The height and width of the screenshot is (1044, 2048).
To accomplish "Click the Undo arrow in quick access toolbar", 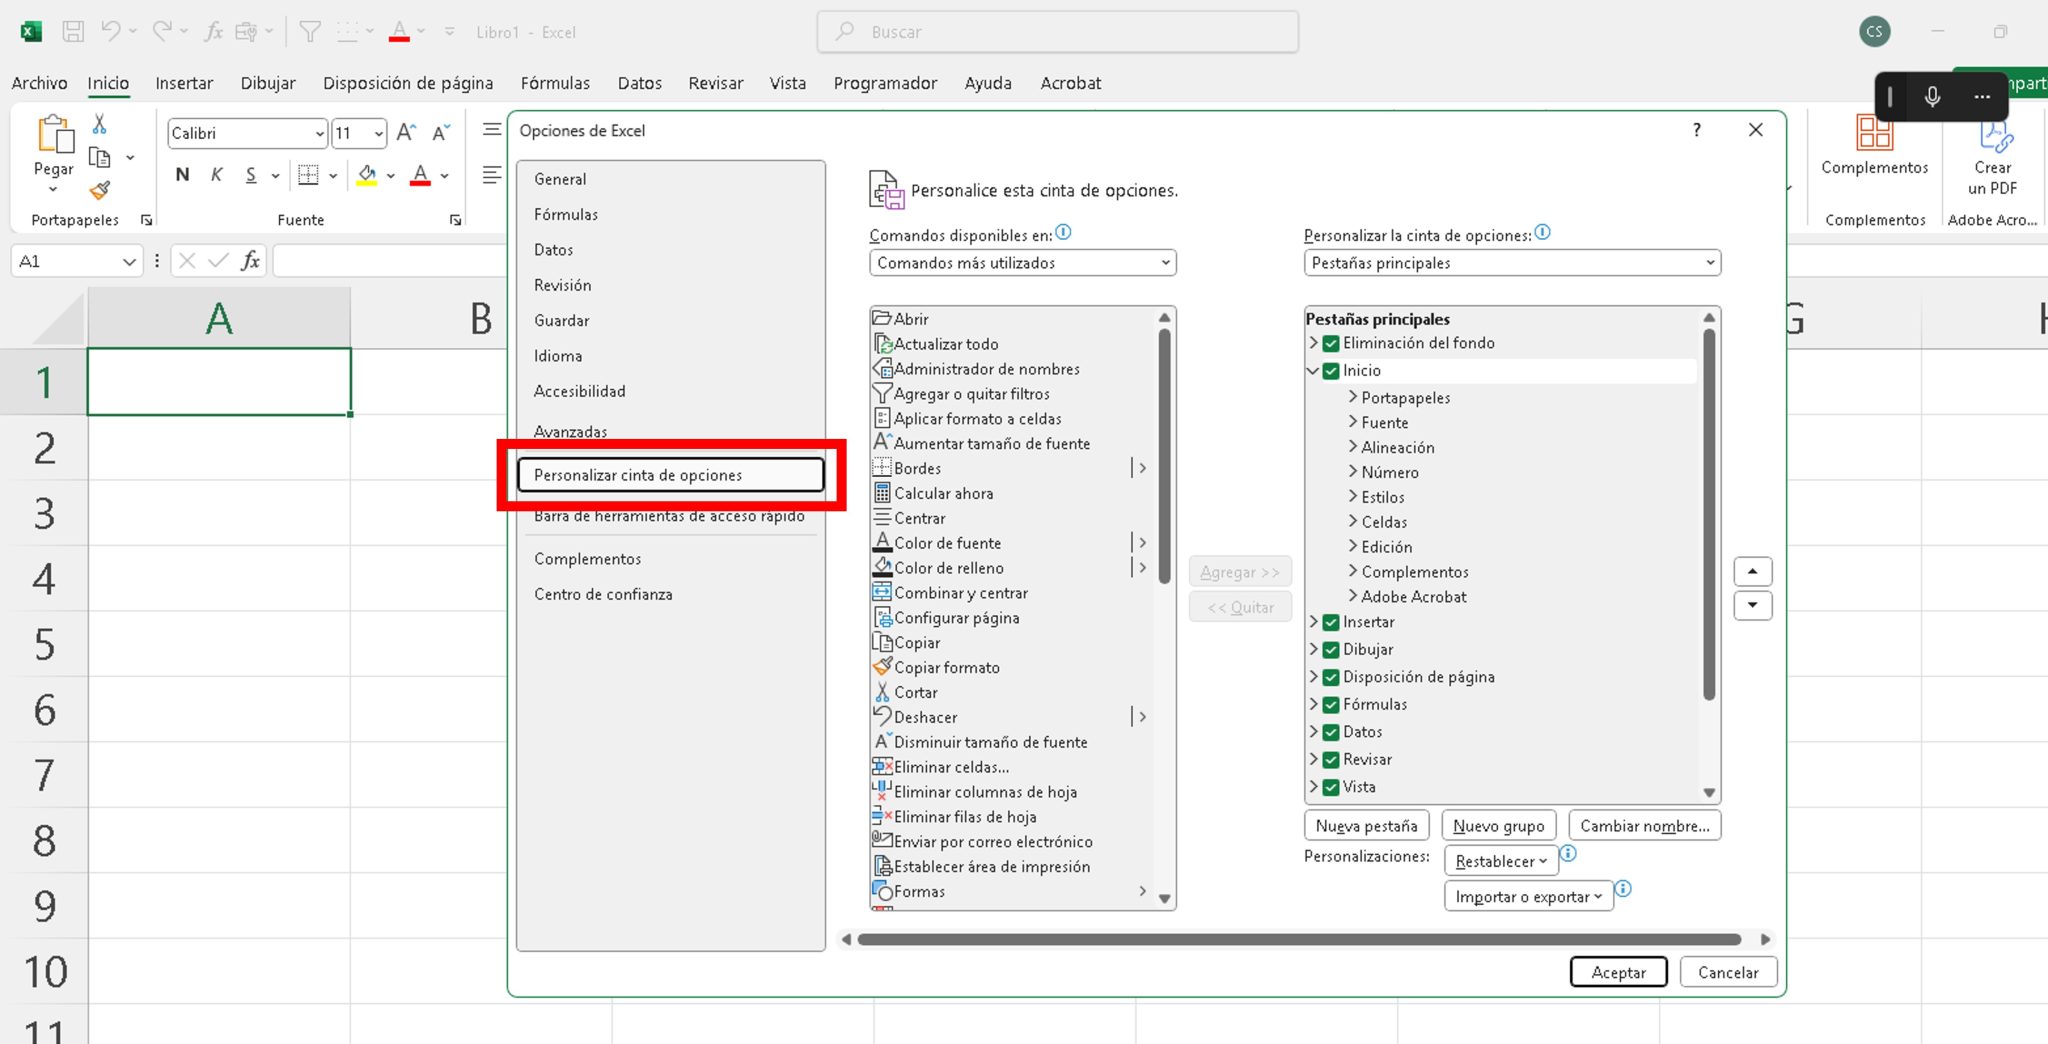I will [110, 31].
